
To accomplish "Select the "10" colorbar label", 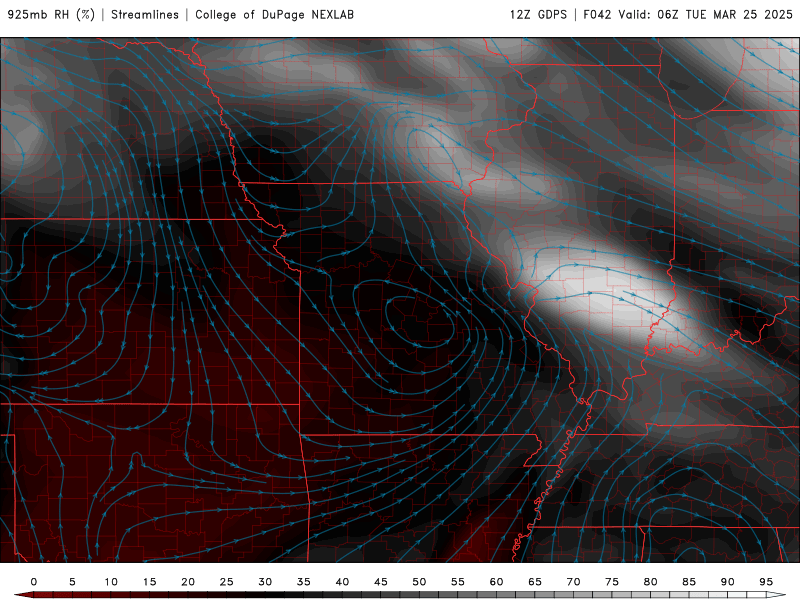I will click(111, 582).
